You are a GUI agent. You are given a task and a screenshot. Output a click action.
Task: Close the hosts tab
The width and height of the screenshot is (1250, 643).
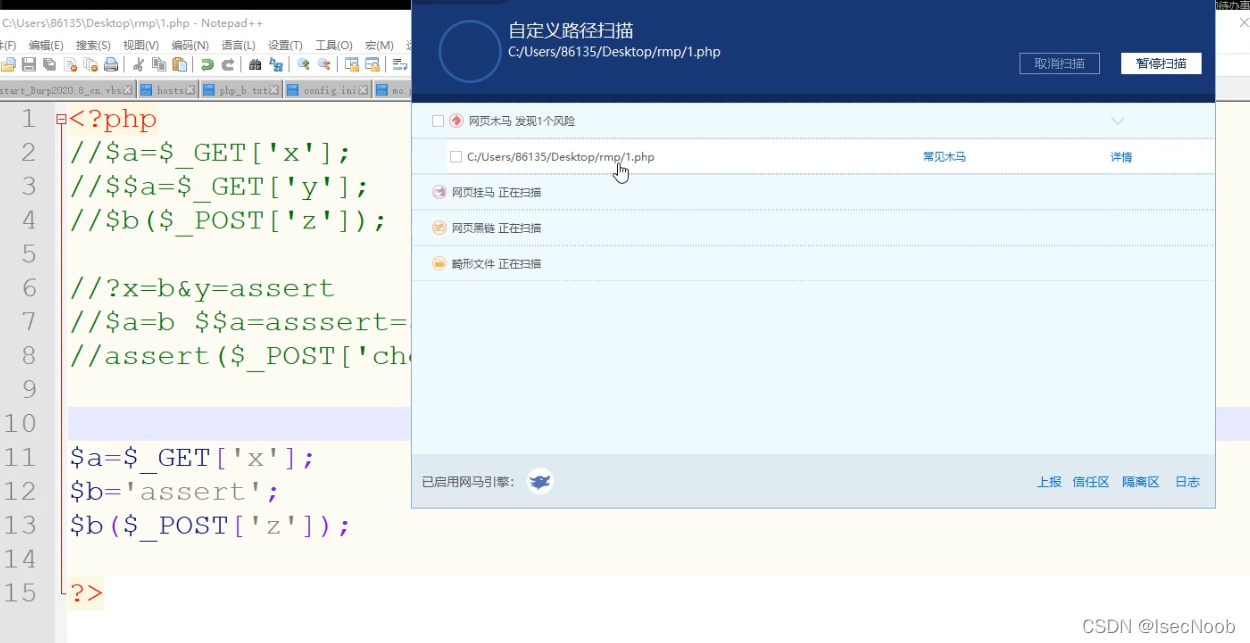tap(191, 90)
